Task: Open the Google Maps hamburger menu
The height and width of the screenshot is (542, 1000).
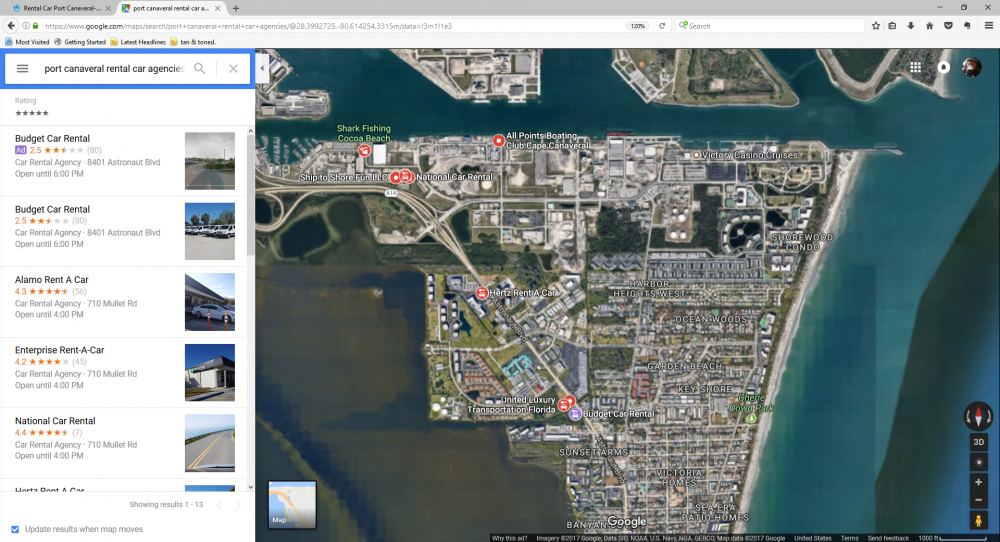Action: pos(22,69)
